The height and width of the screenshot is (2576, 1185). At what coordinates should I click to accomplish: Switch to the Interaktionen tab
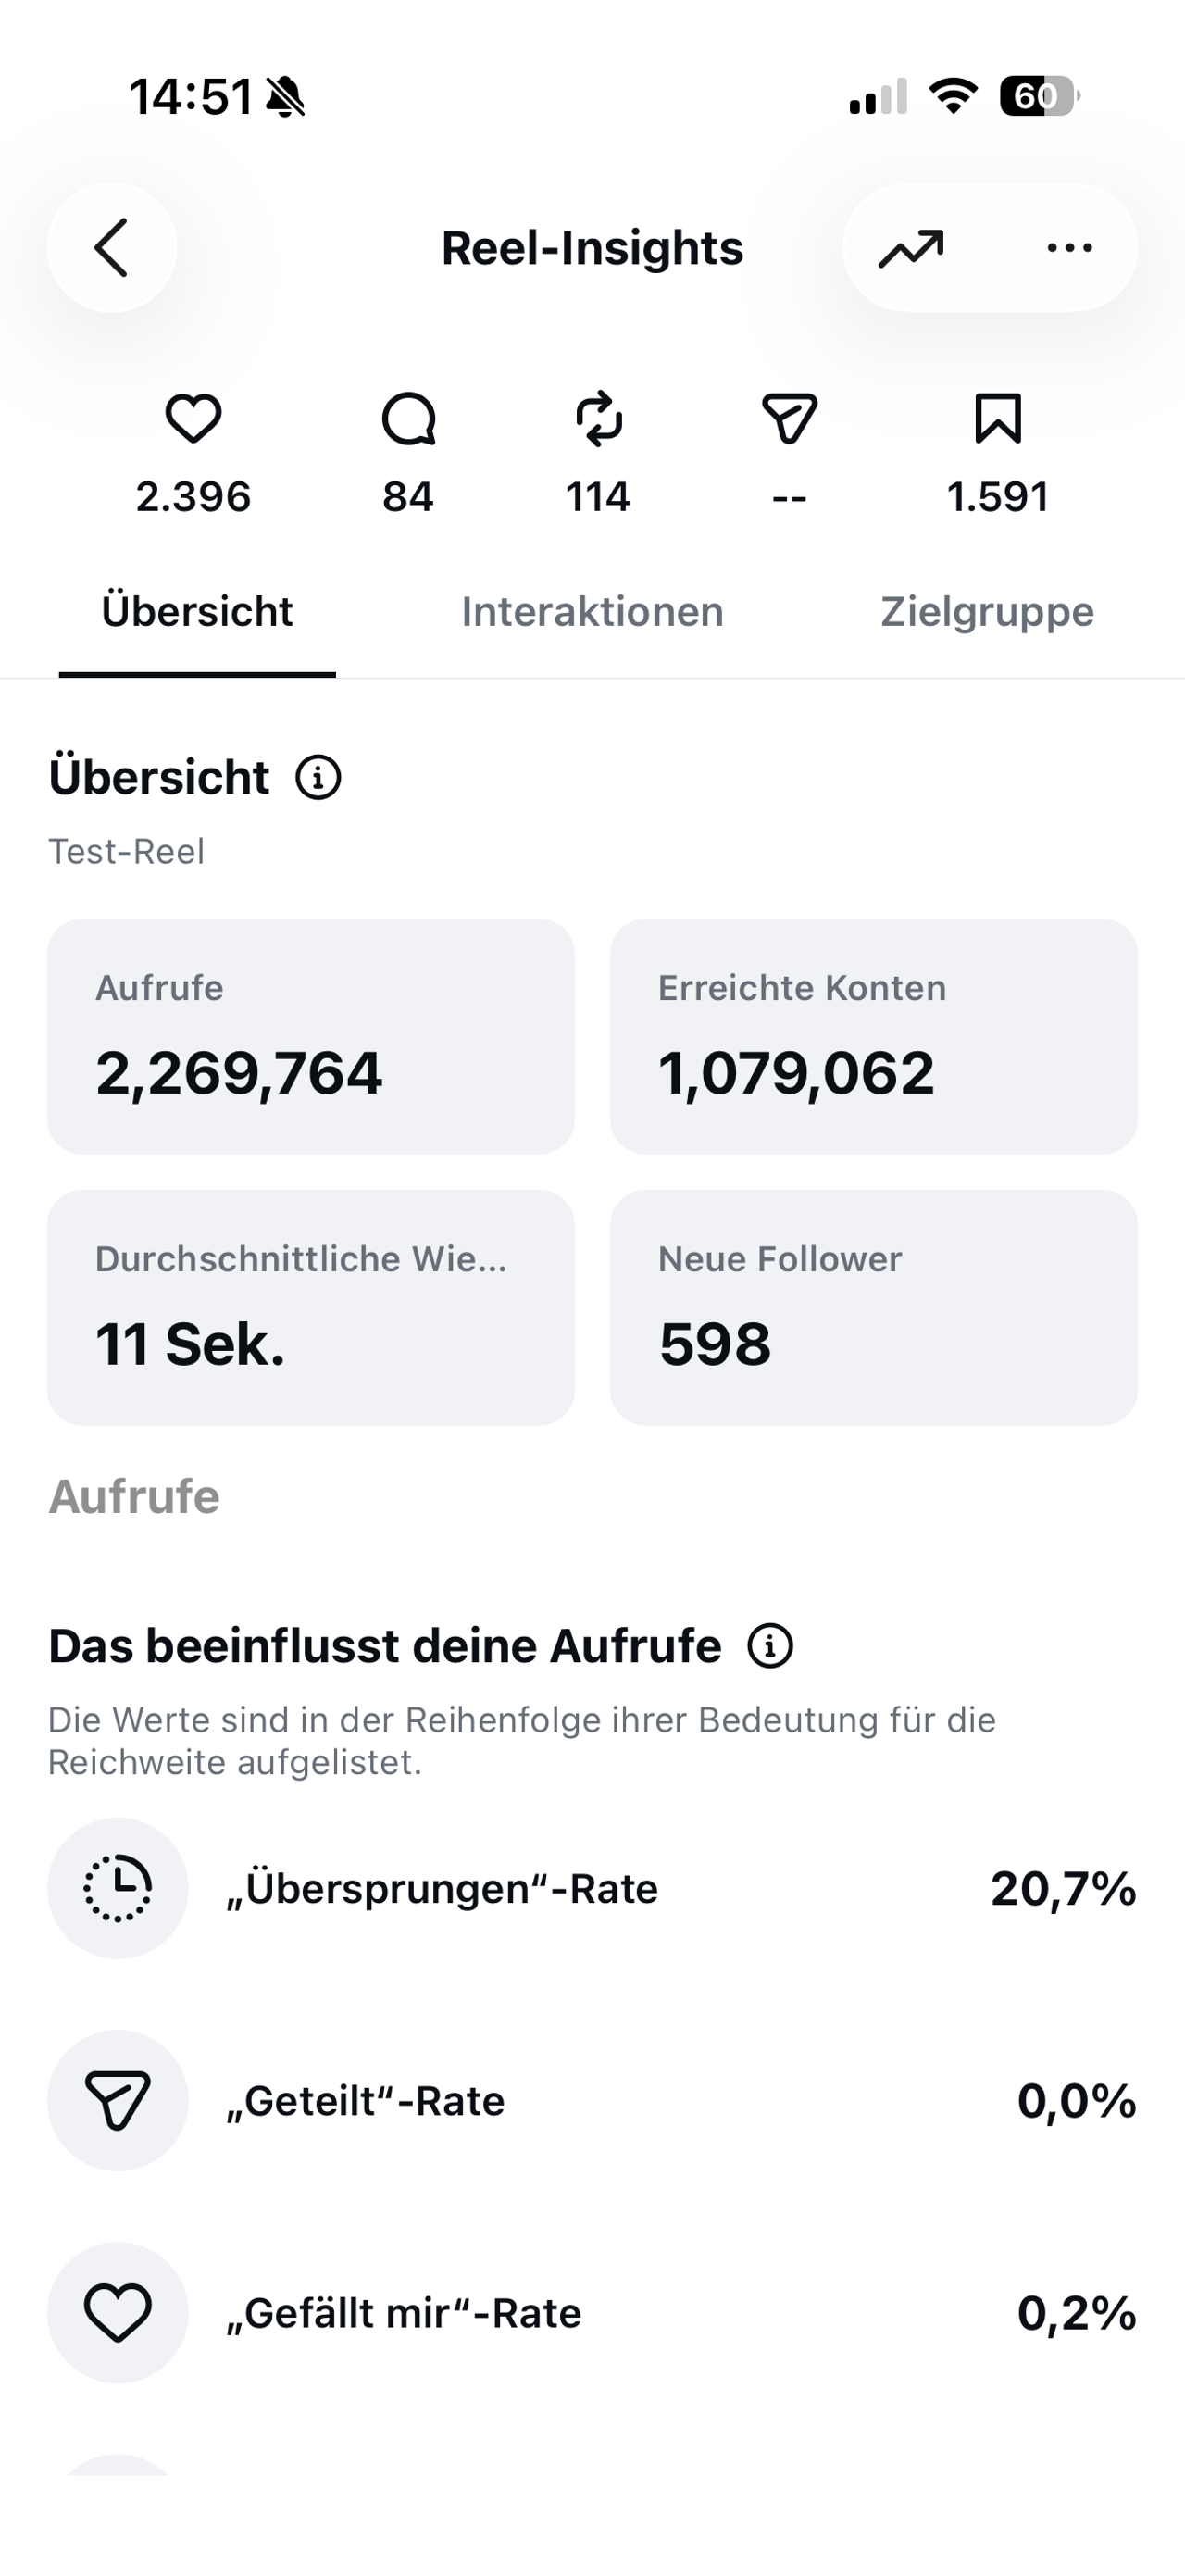[x=592, y=612]
